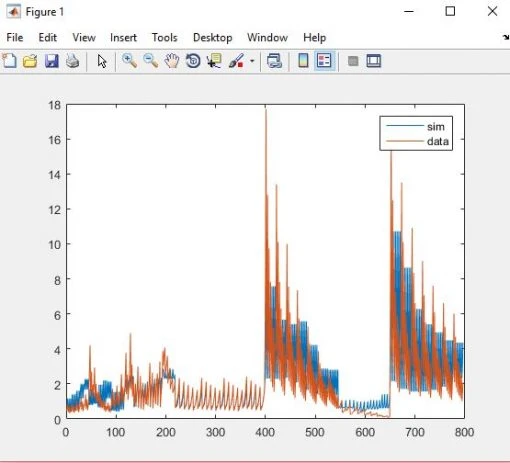Enable the Rotate 3D tool
The height and width of the screenshot is (463, 510).
click(193, 61)
